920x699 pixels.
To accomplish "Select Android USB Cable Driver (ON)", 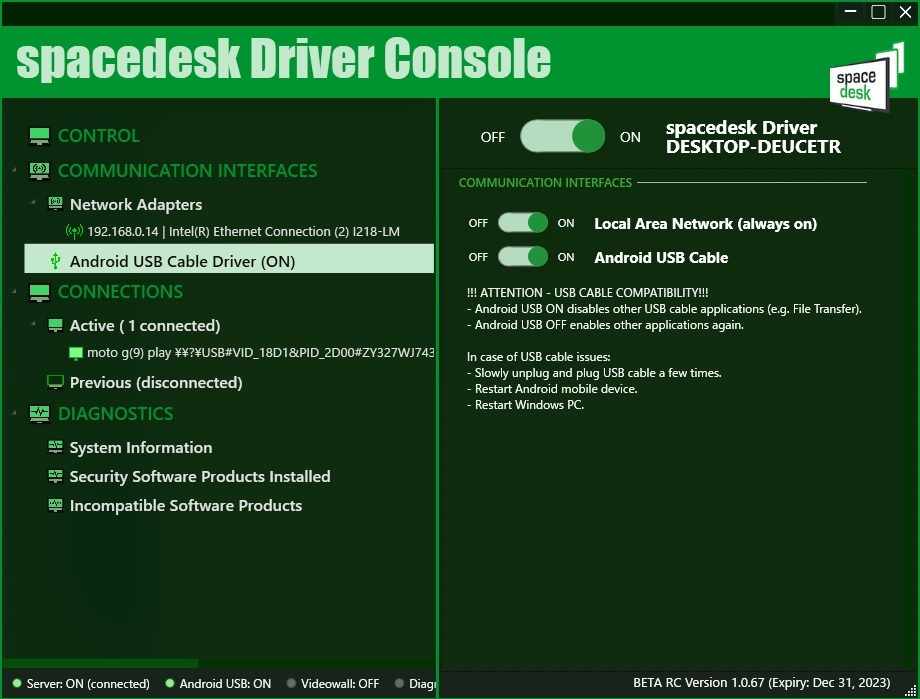I will (x=229, y=259).
